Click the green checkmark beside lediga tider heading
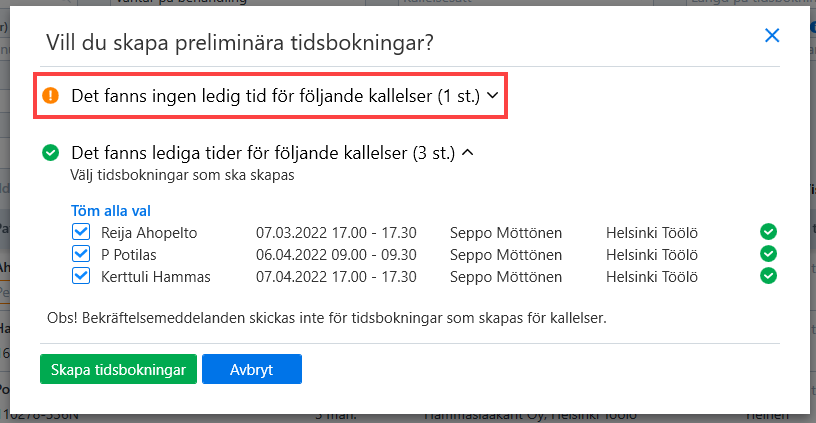Screen dimensions: 816x423 (50, 152)
